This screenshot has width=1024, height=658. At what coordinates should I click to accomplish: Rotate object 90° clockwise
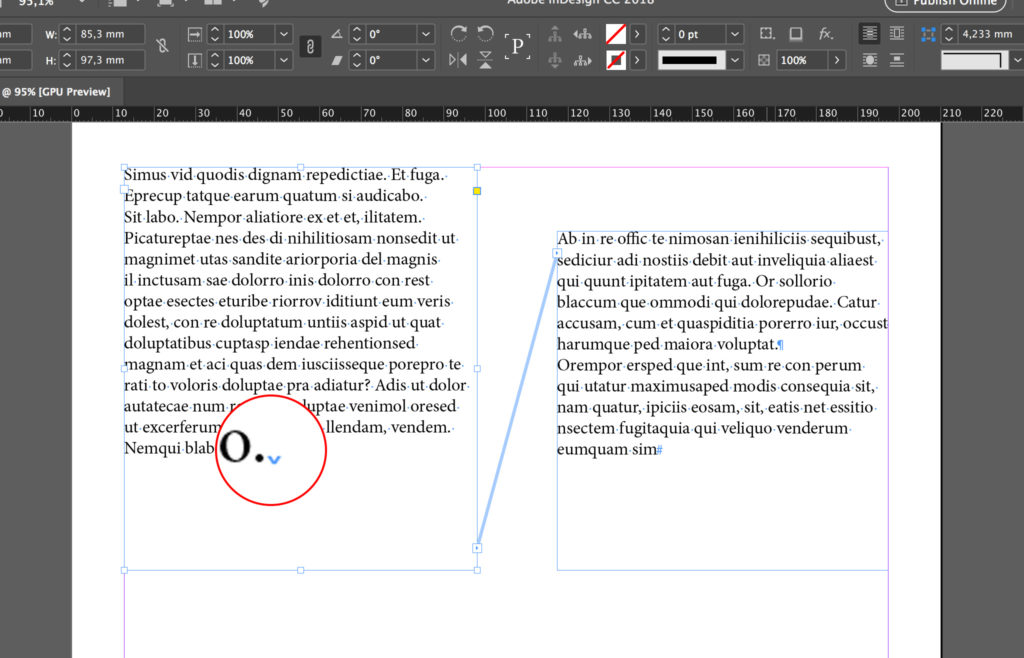(459, 33)
